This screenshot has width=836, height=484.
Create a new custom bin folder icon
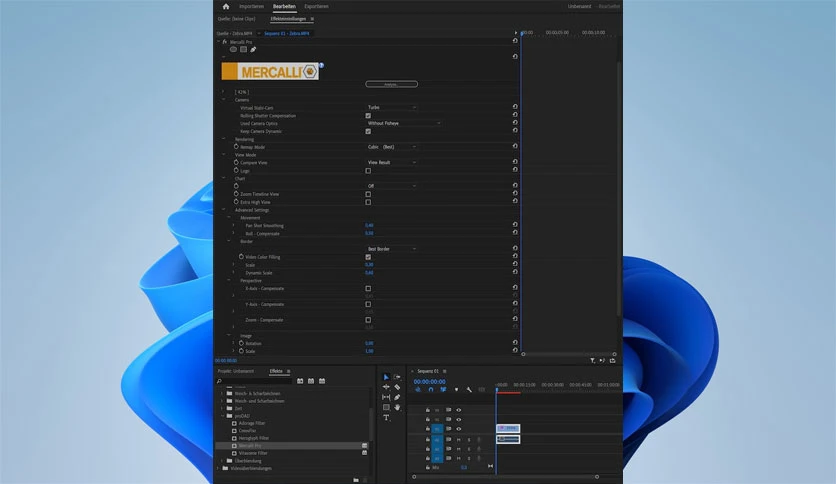[x=356, y=480]
